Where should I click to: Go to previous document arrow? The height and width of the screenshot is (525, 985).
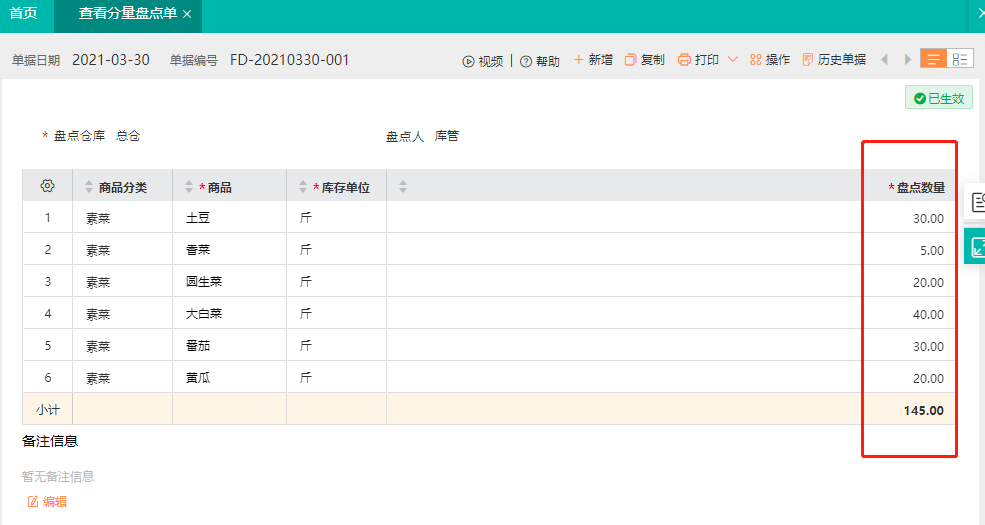[x=884, y=60]
